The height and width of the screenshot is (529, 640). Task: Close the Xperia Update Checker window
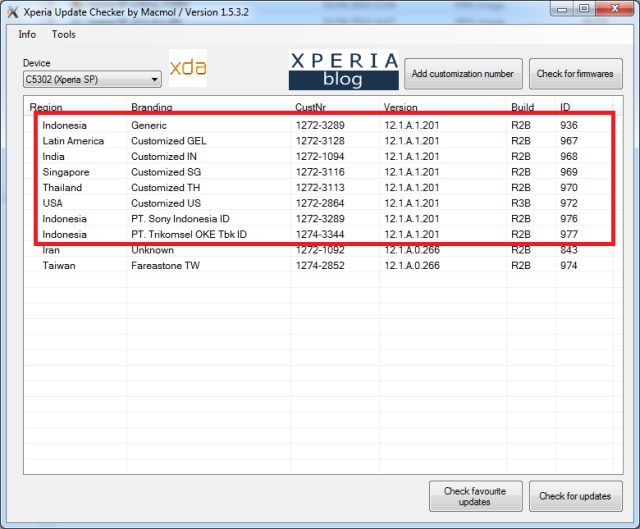[x=615, y=9]
